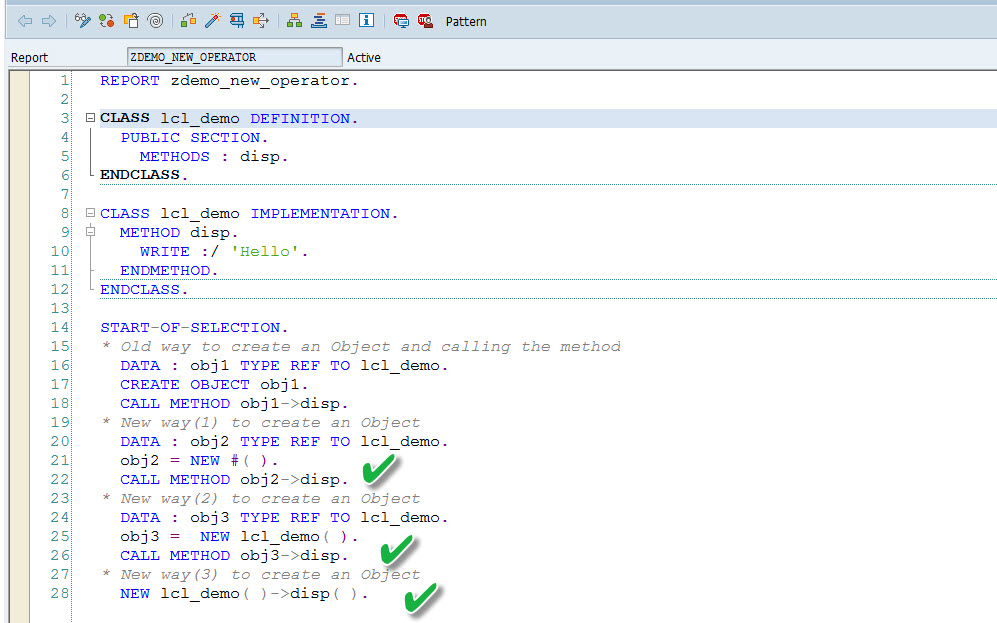Viewport: 997px width, 623px height.
Task: Toggle the Display/Change mode icon
Action: [x=83, y=19]
